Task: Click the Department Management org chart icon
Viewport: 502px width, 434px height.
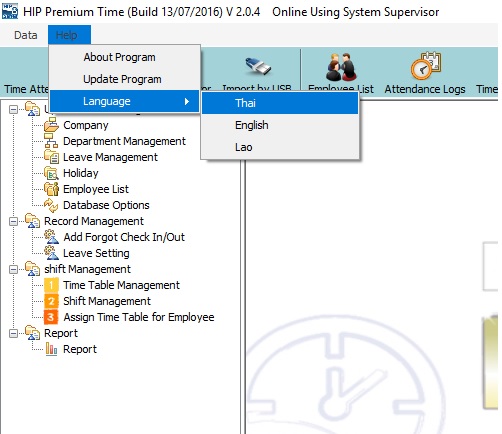Action: 51,141
